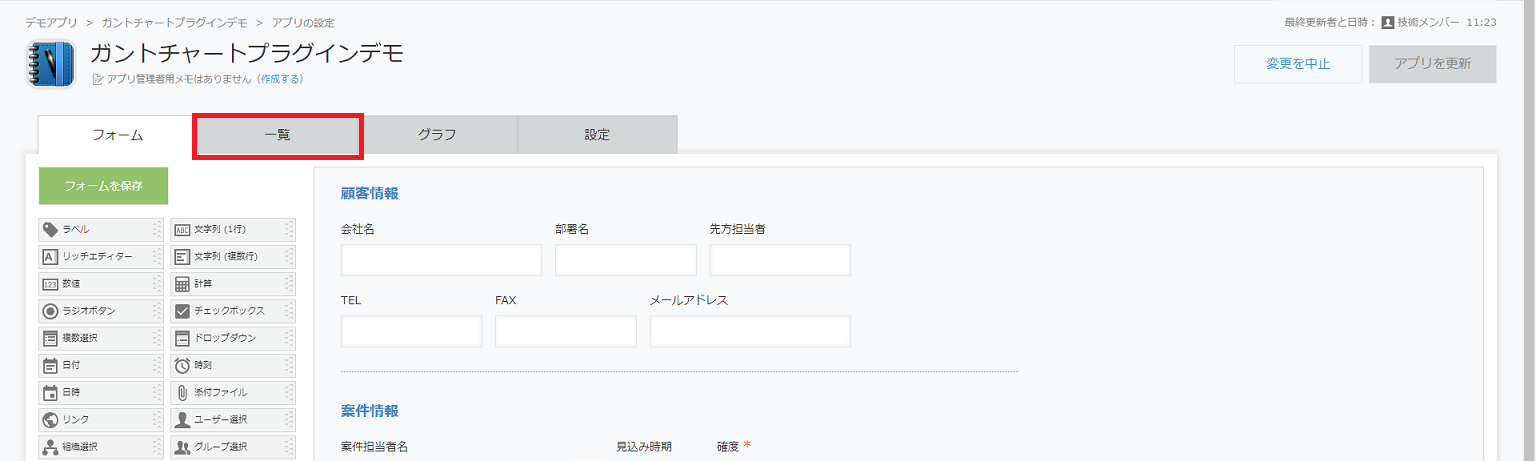Click the 作成する memo link

[x=280, y=79]
